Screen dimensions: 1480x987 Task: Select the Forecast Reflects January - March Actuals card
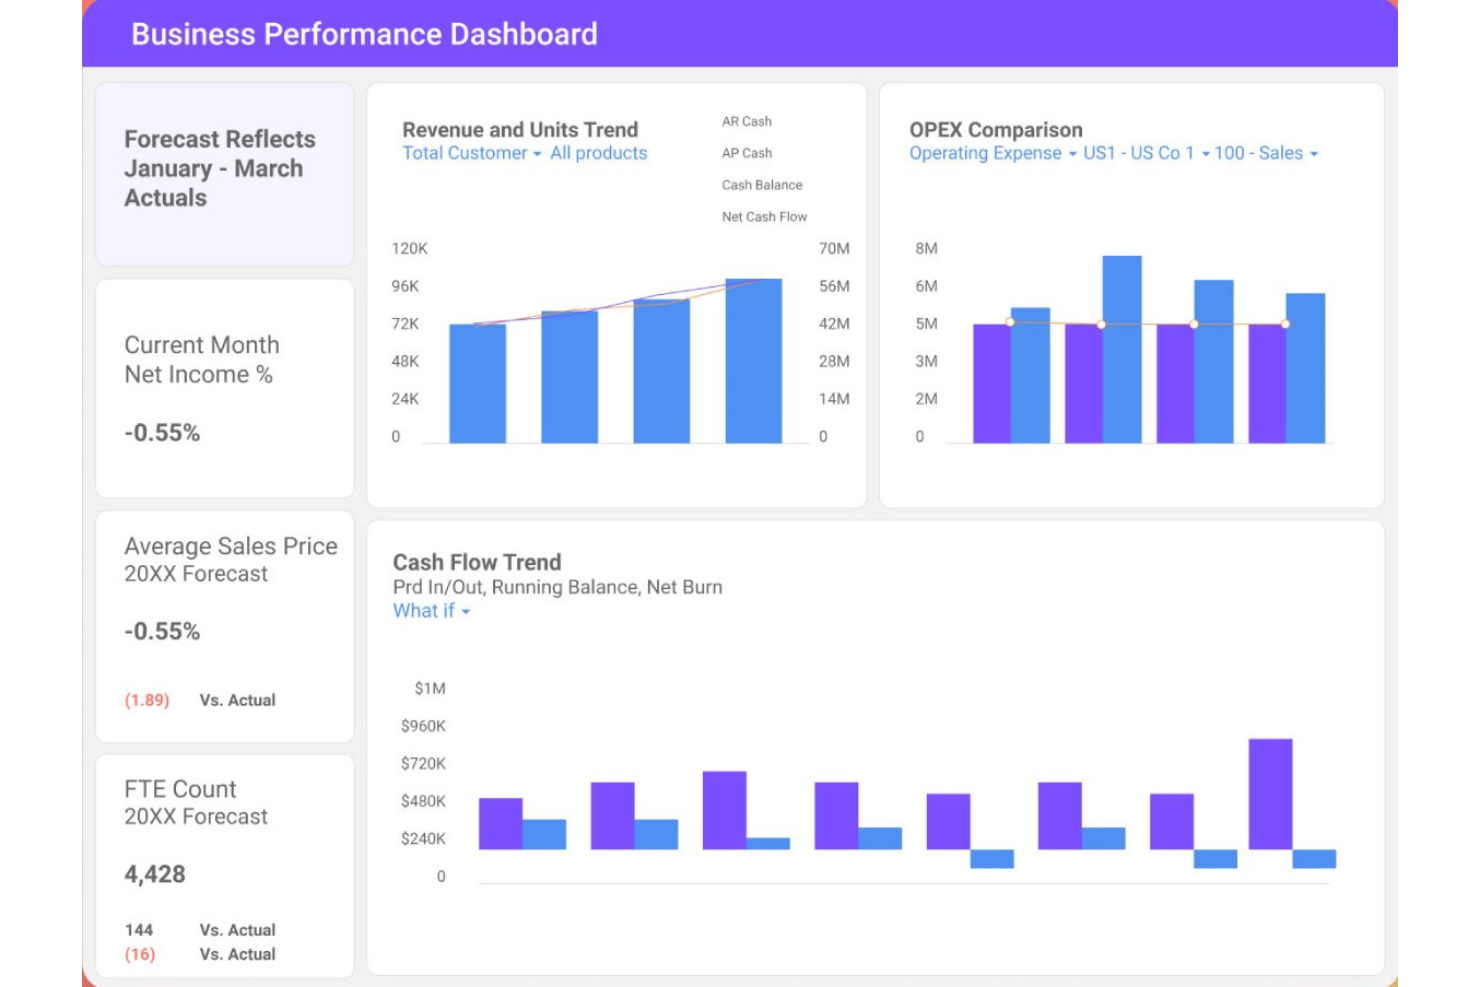225,174
